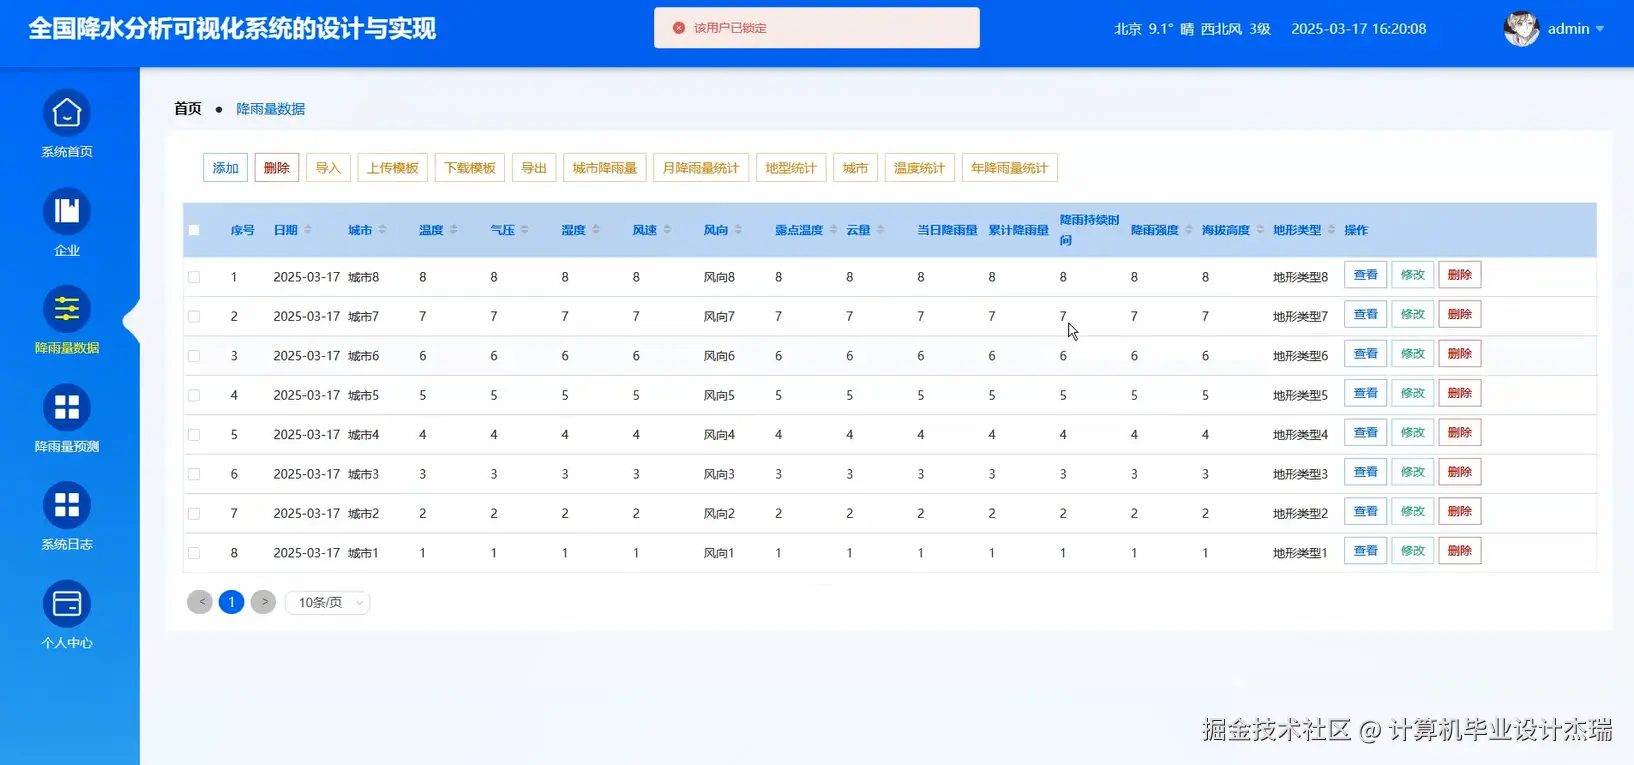Check the row 2 城市7 checkbox
Image resolution: width=1634 pixels, height=765 pixels.
pos(194,316)
